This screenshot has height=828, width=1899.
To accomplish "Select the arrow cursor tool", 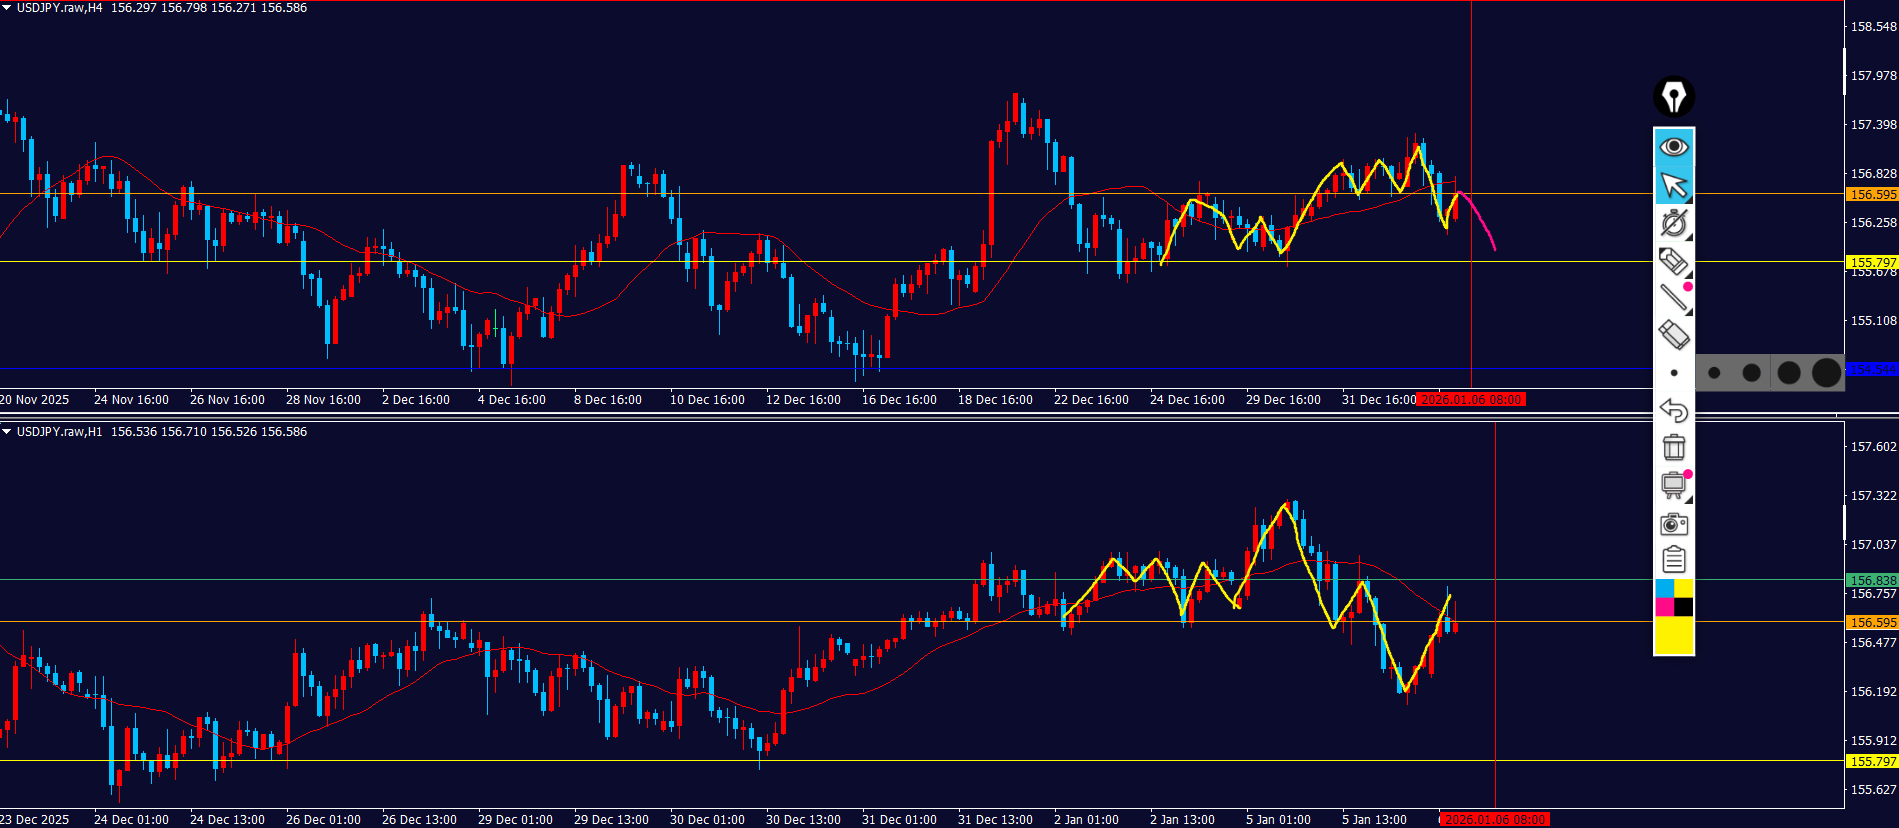I will [x=1673, y=185].
